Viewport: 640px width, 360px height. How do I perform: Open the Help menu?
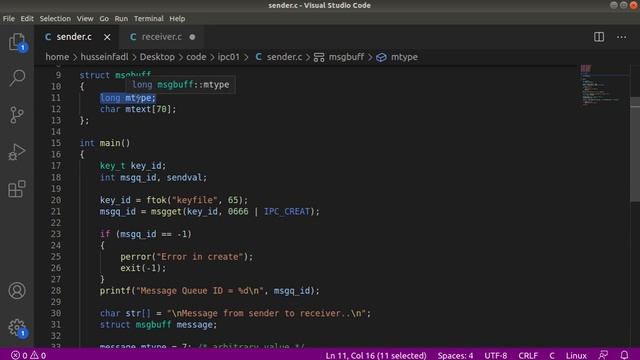click(177, 19)
